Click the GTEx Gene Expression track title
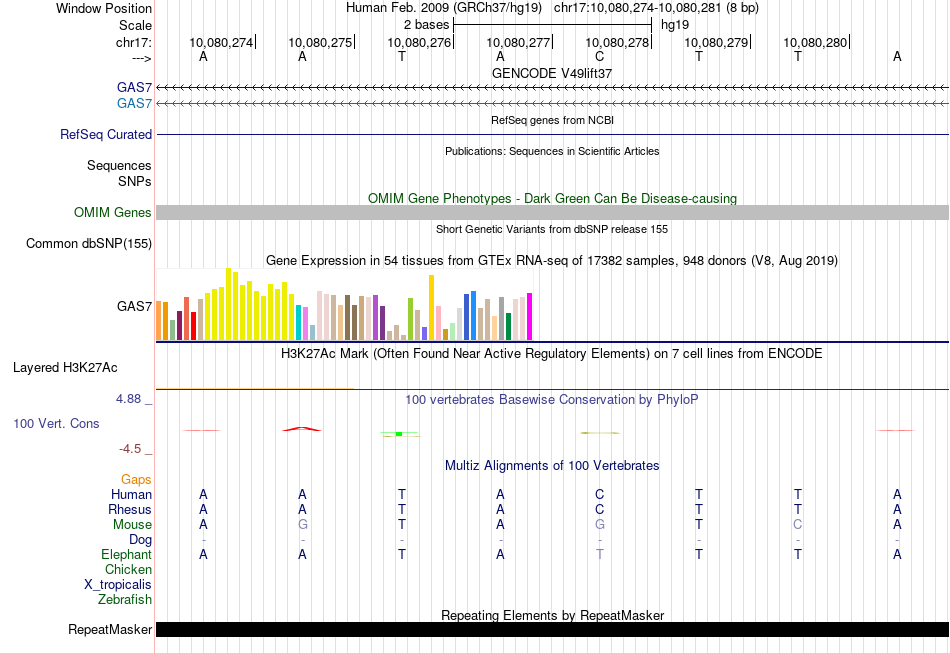The image size is (950, 653). click(x=552, y=260)
